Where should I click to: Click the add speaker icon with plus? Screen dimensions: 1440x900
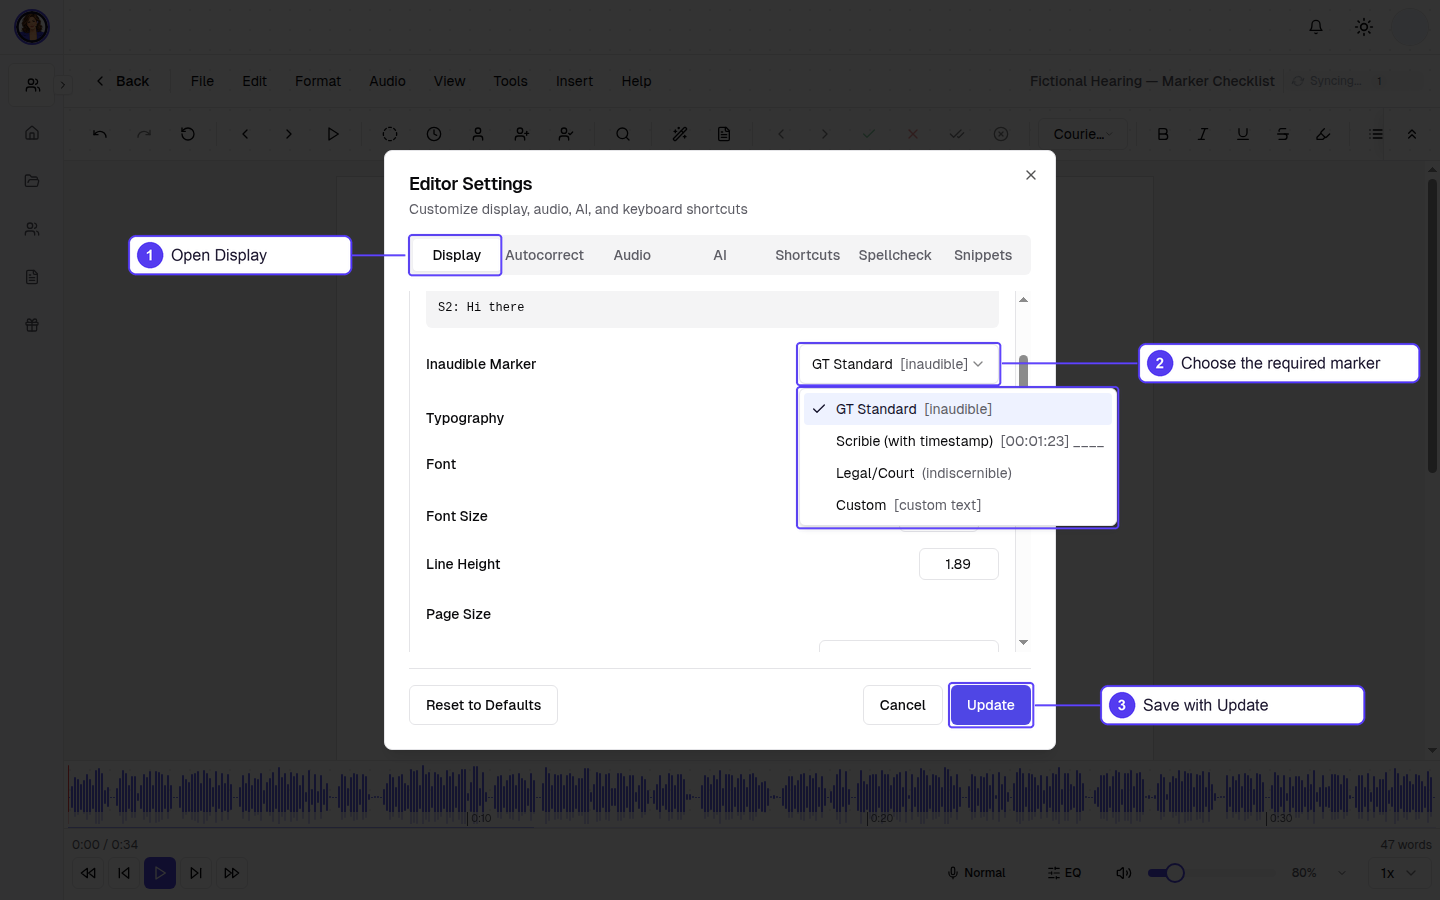[522, 134]
